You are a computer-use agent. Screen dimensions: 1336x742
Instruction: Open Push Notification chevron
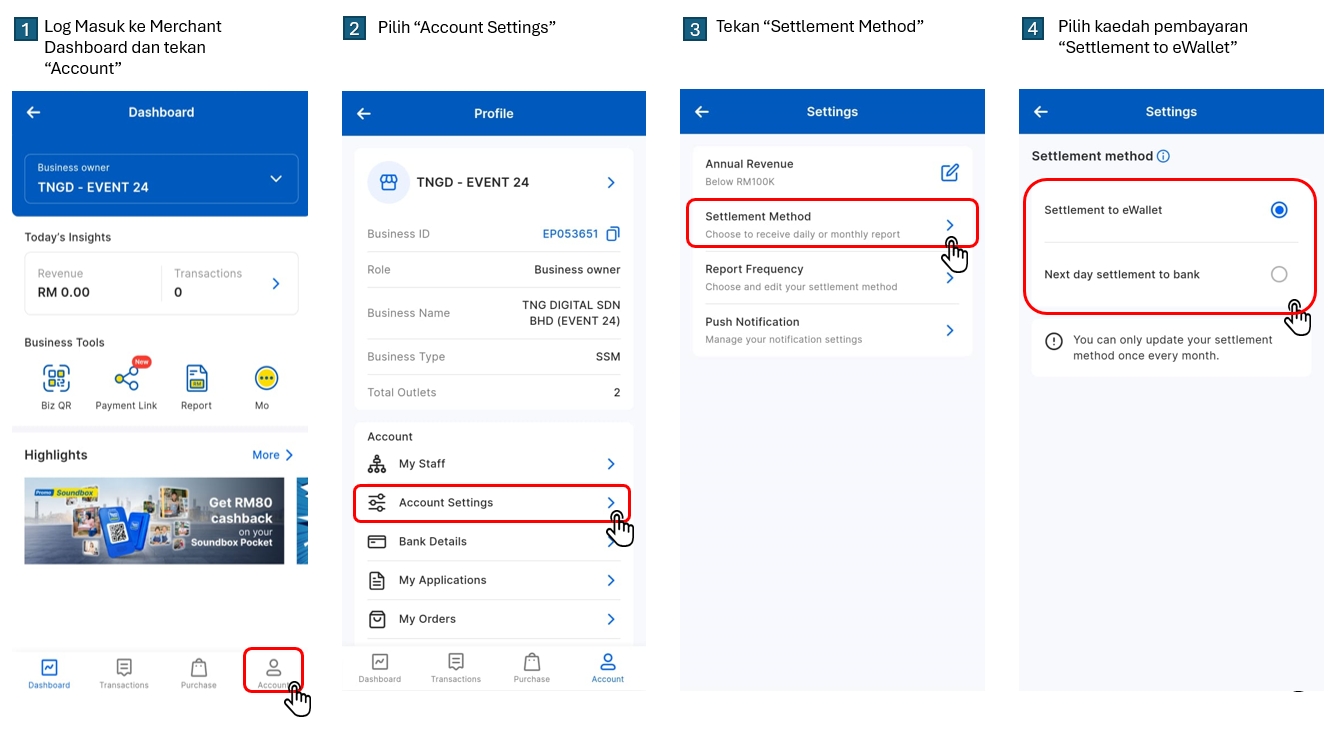[950, 330]
